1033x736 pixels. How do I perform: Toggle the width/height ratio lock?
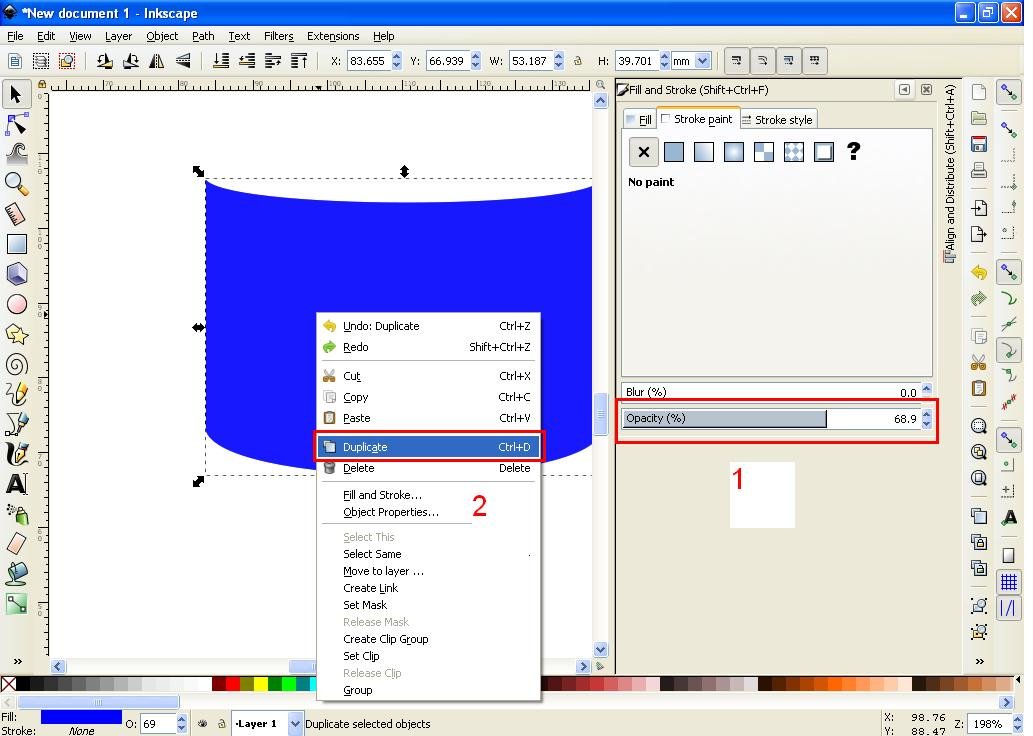[x=578, y=61]
